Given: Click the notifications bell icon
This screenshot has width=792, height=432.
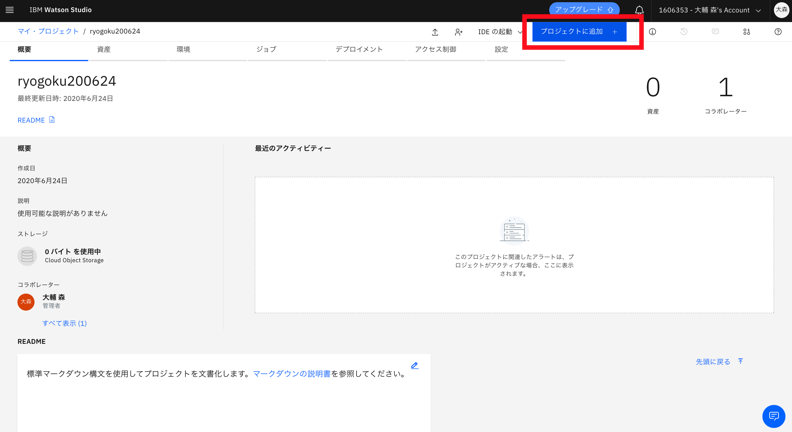Looking at the screenshot, I should 639,10.
